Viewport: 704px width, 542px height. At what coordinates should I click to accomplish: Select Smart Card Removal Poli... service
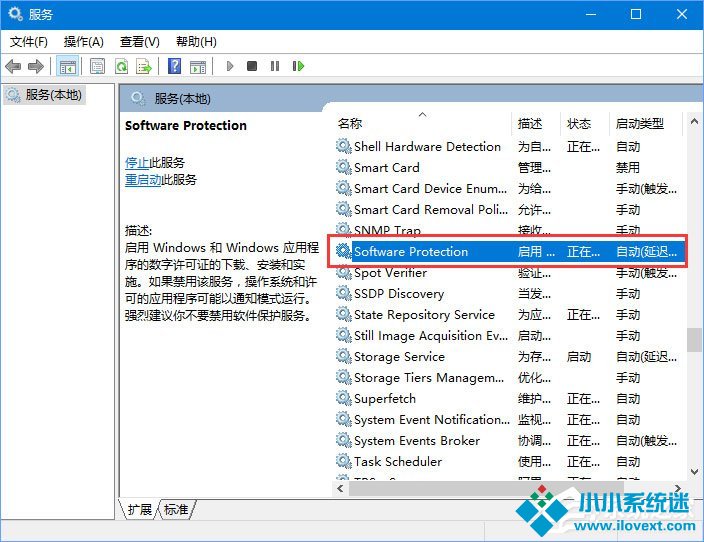tap(509, 210)
